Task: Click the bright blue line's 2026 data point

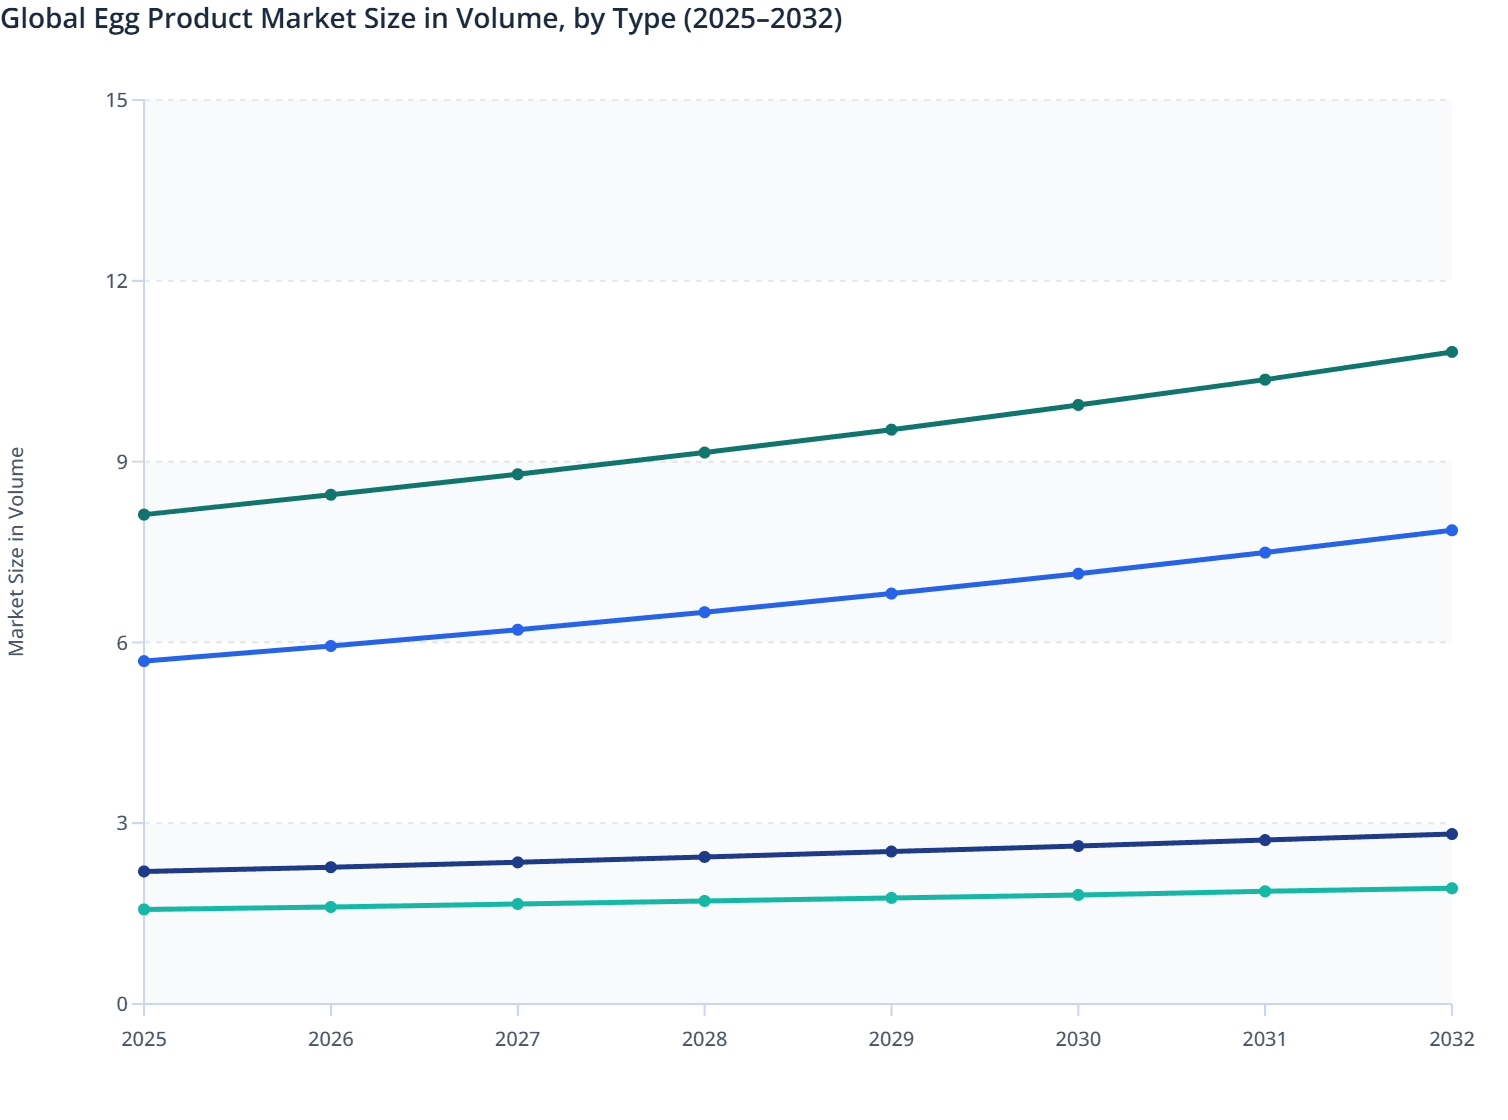Action: [331, 646]
